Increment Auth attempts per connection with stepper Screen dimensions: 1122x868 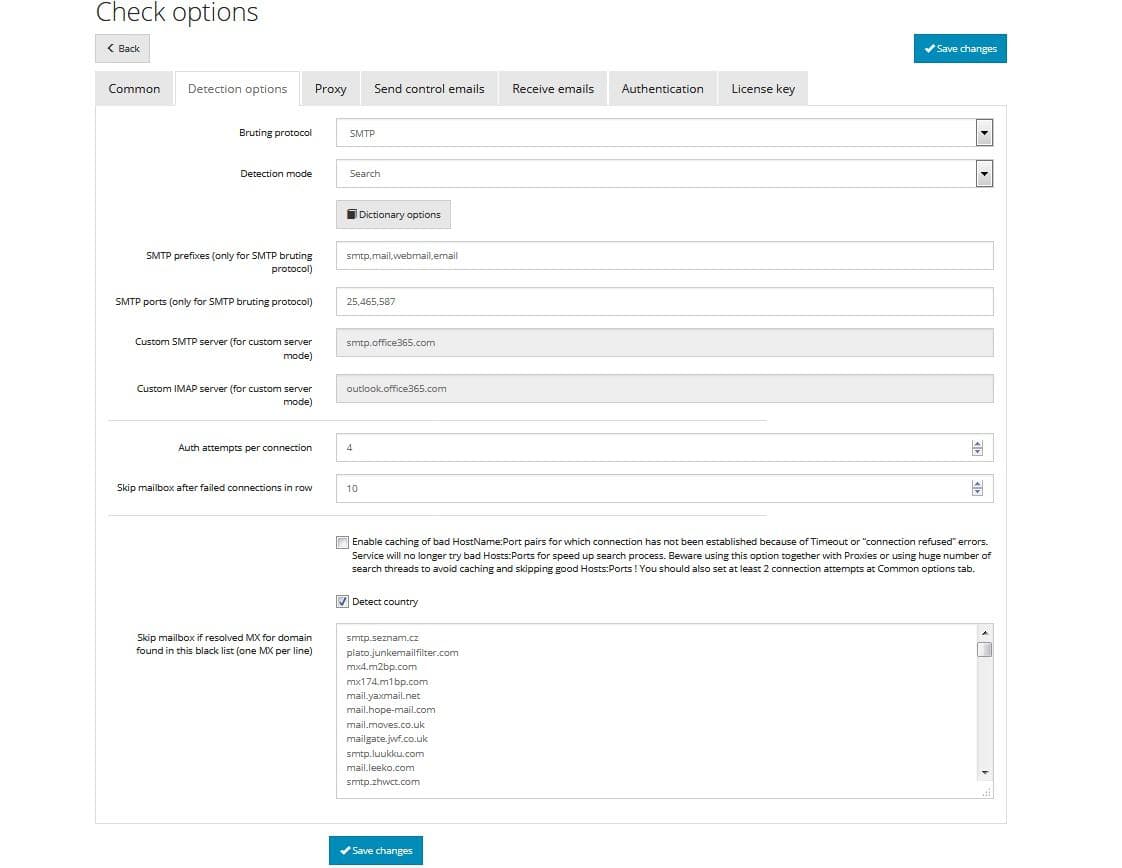(977, 444)
